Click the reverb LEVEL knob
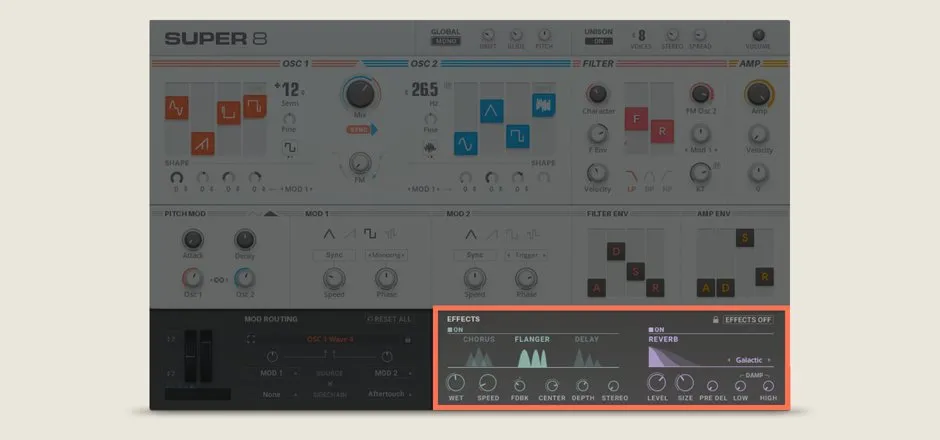 tap(657, 382)
